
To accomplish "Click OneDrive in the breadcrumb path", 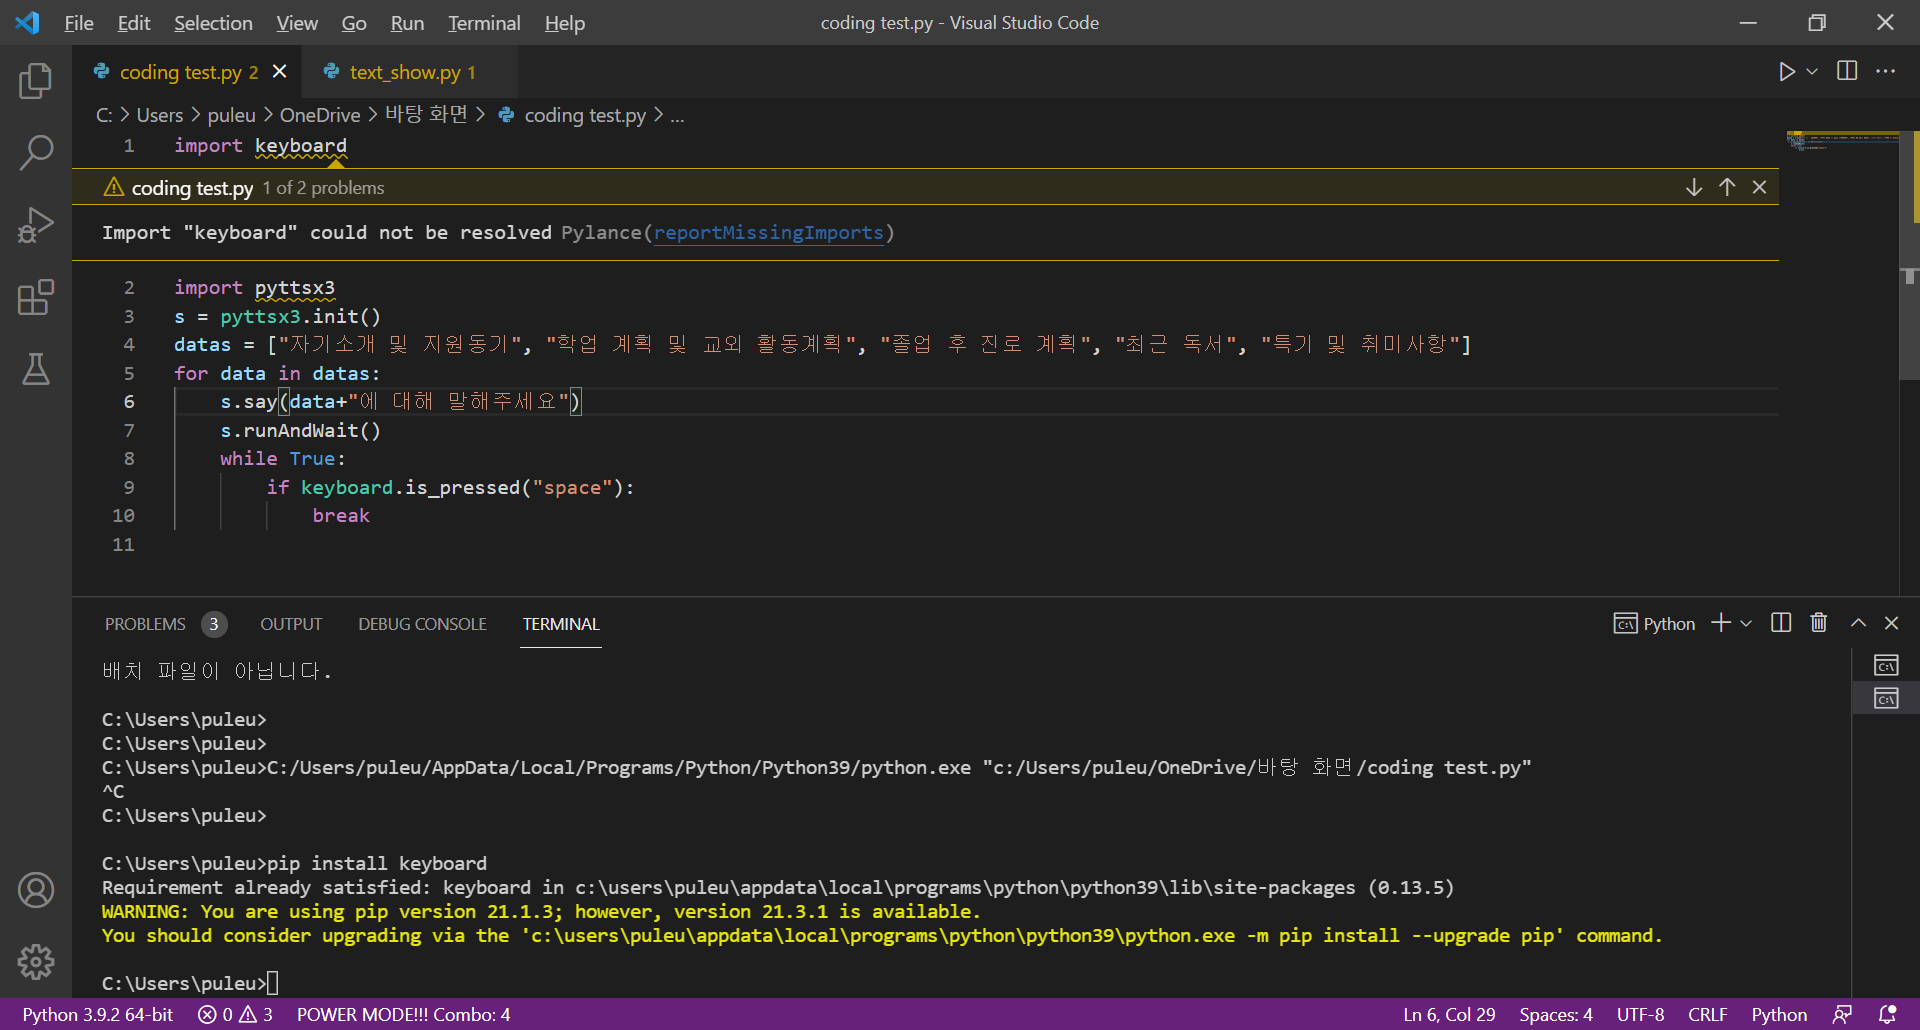I will click(320, 115).
